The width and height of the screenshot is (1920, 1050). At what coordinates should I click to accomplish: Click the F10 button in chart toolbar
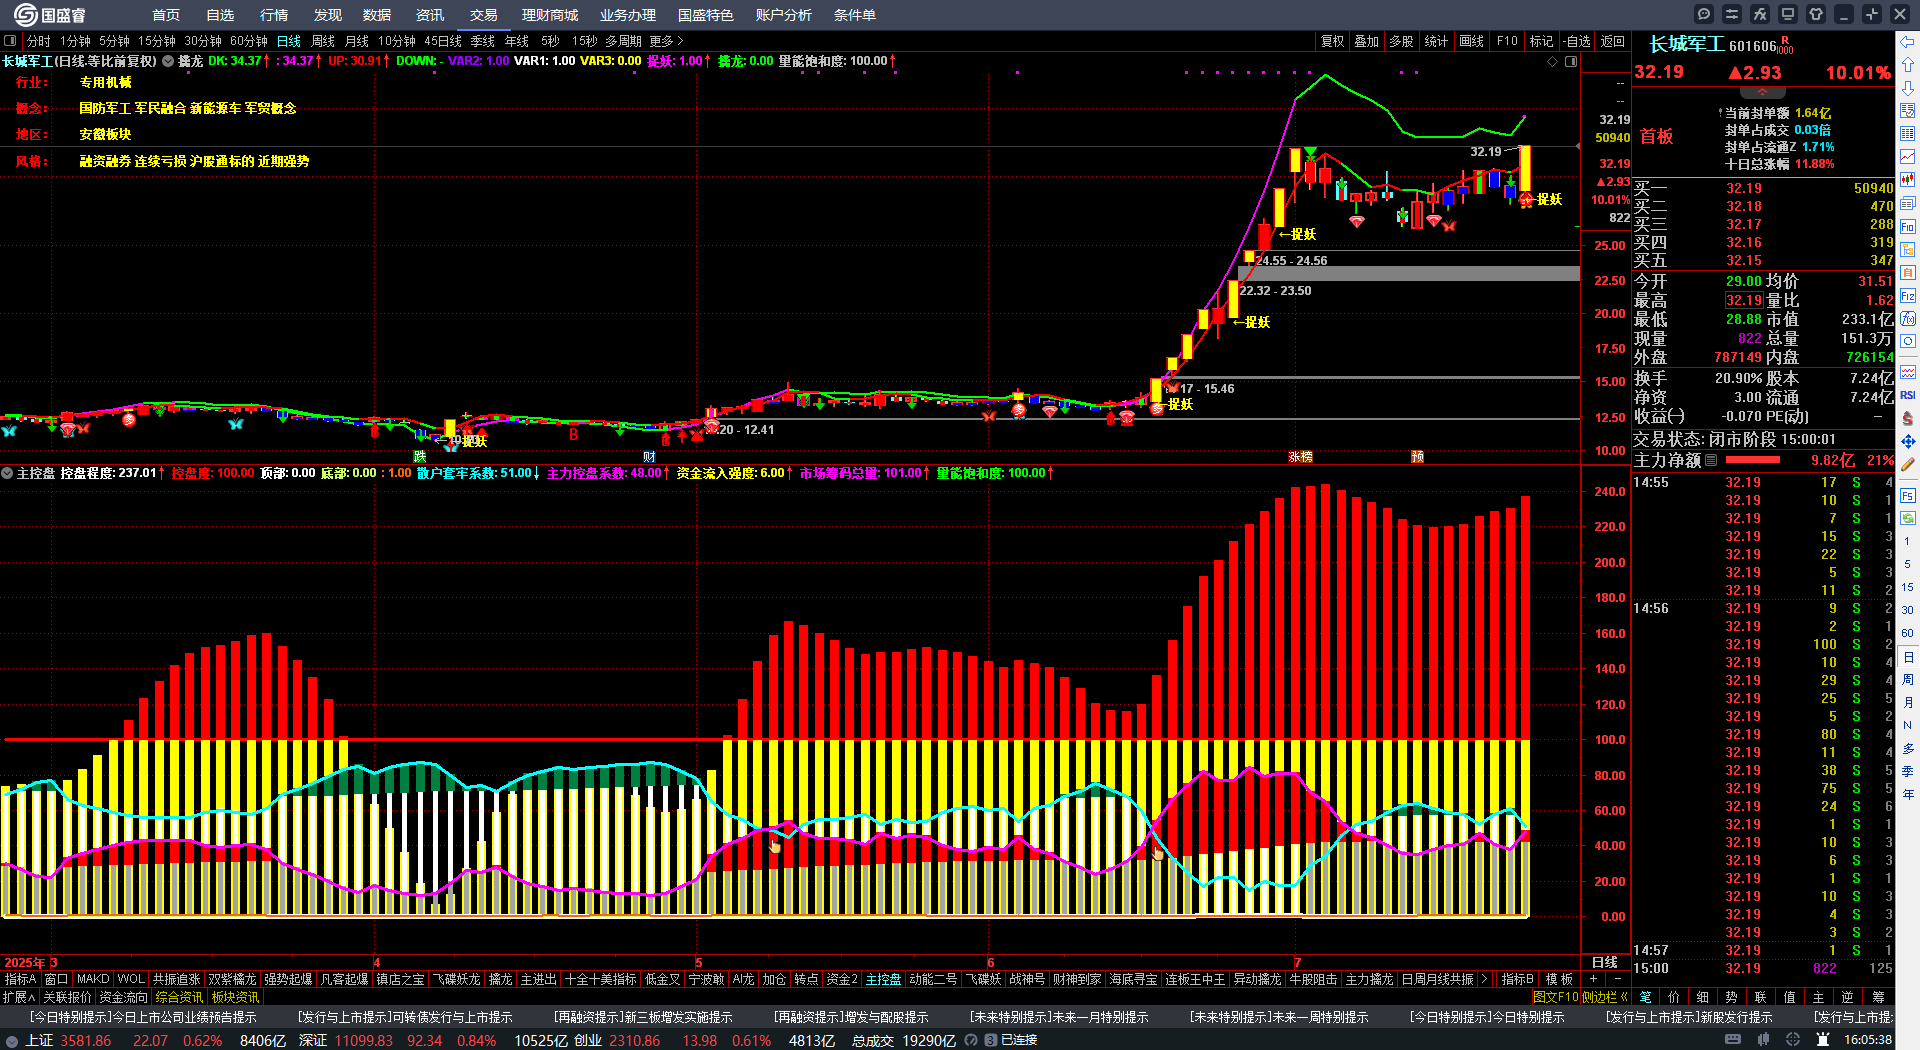[1507, 41]
